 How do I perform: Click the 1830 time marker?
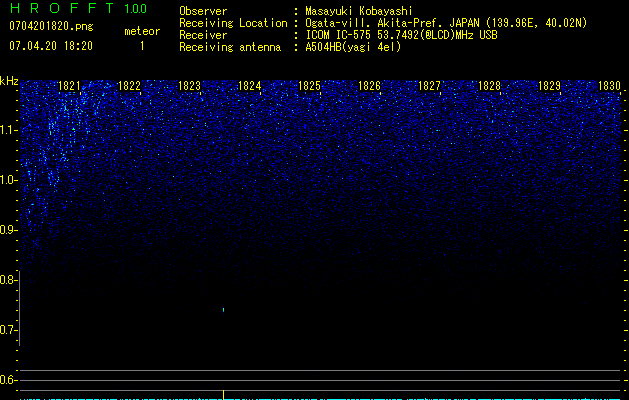pos(609,86)
